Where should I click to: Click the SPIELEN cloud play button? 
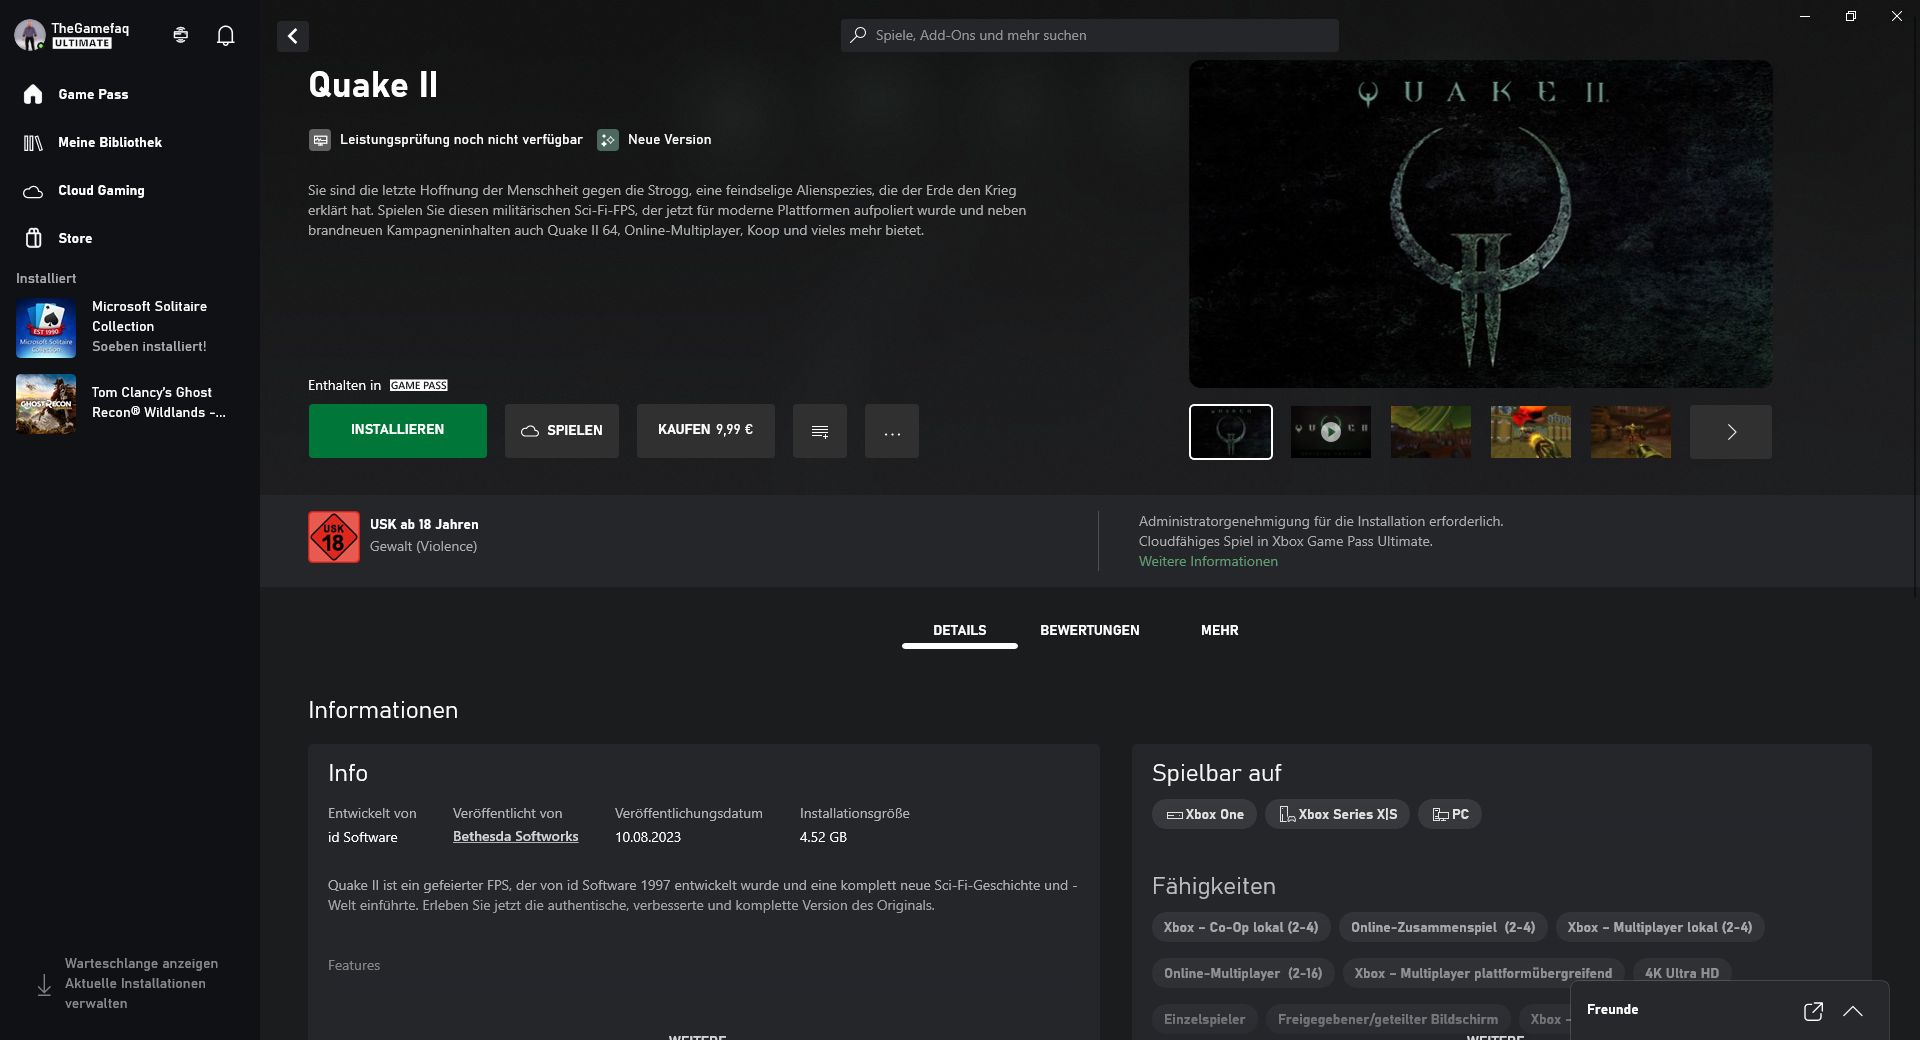pos(562,431)
